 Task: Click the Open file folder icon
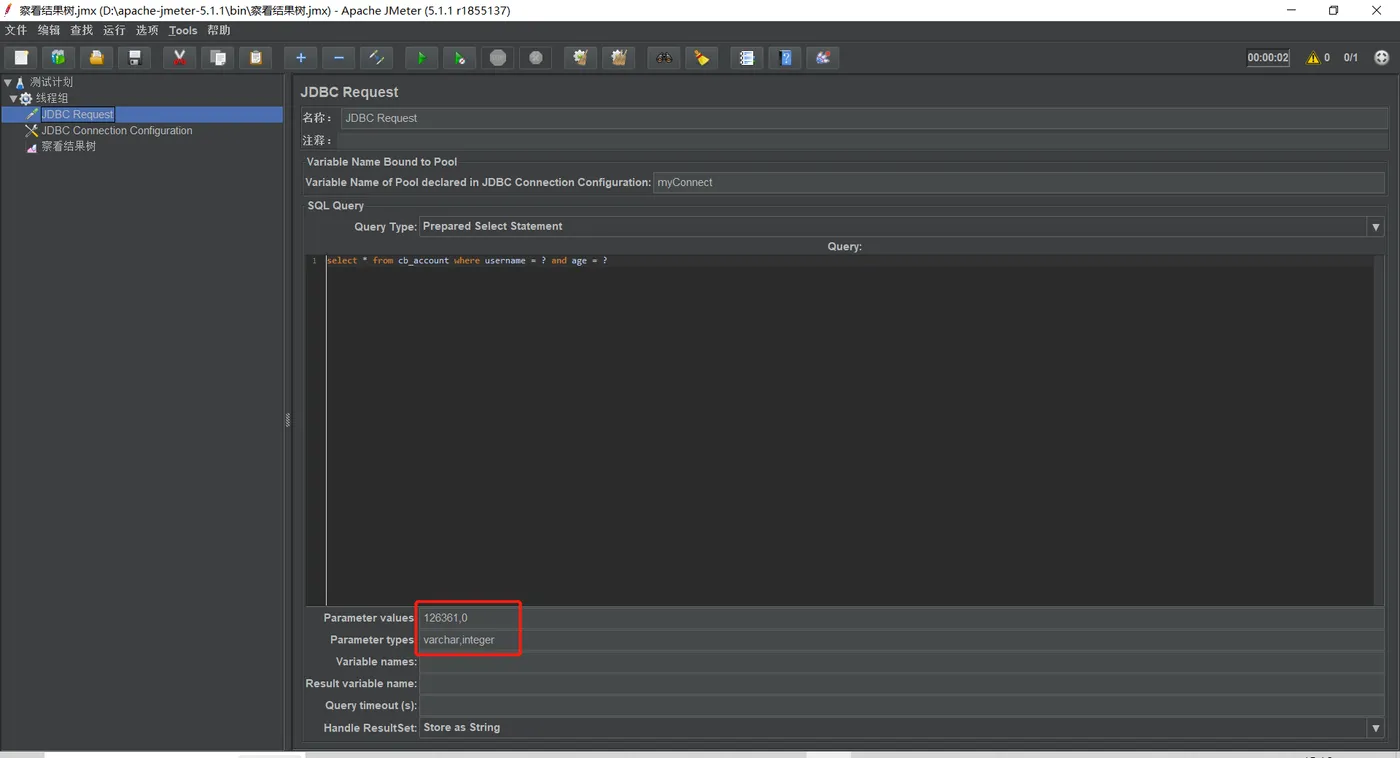point(96,58)
